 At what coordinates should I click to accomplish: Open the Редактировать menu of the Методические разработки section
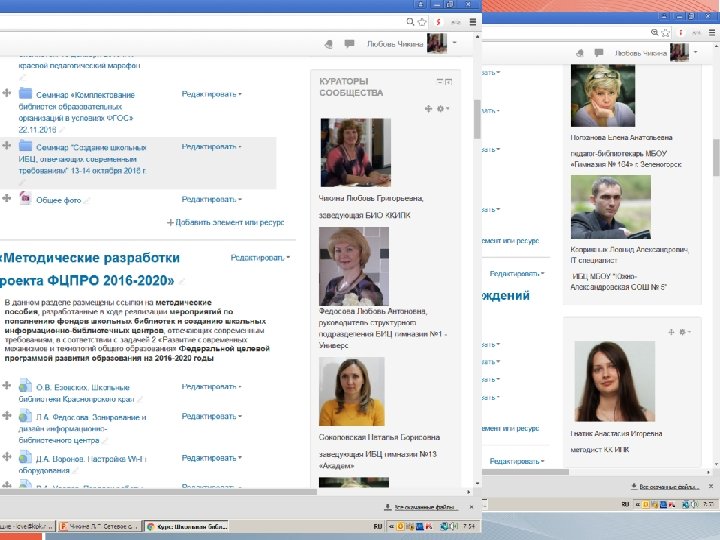(x=260, y=258)
